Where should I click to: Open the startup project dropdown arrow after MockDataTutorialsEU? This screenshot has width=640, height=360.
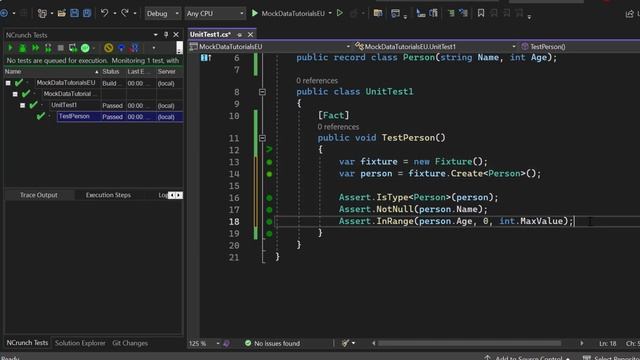(x=330, y=13)
